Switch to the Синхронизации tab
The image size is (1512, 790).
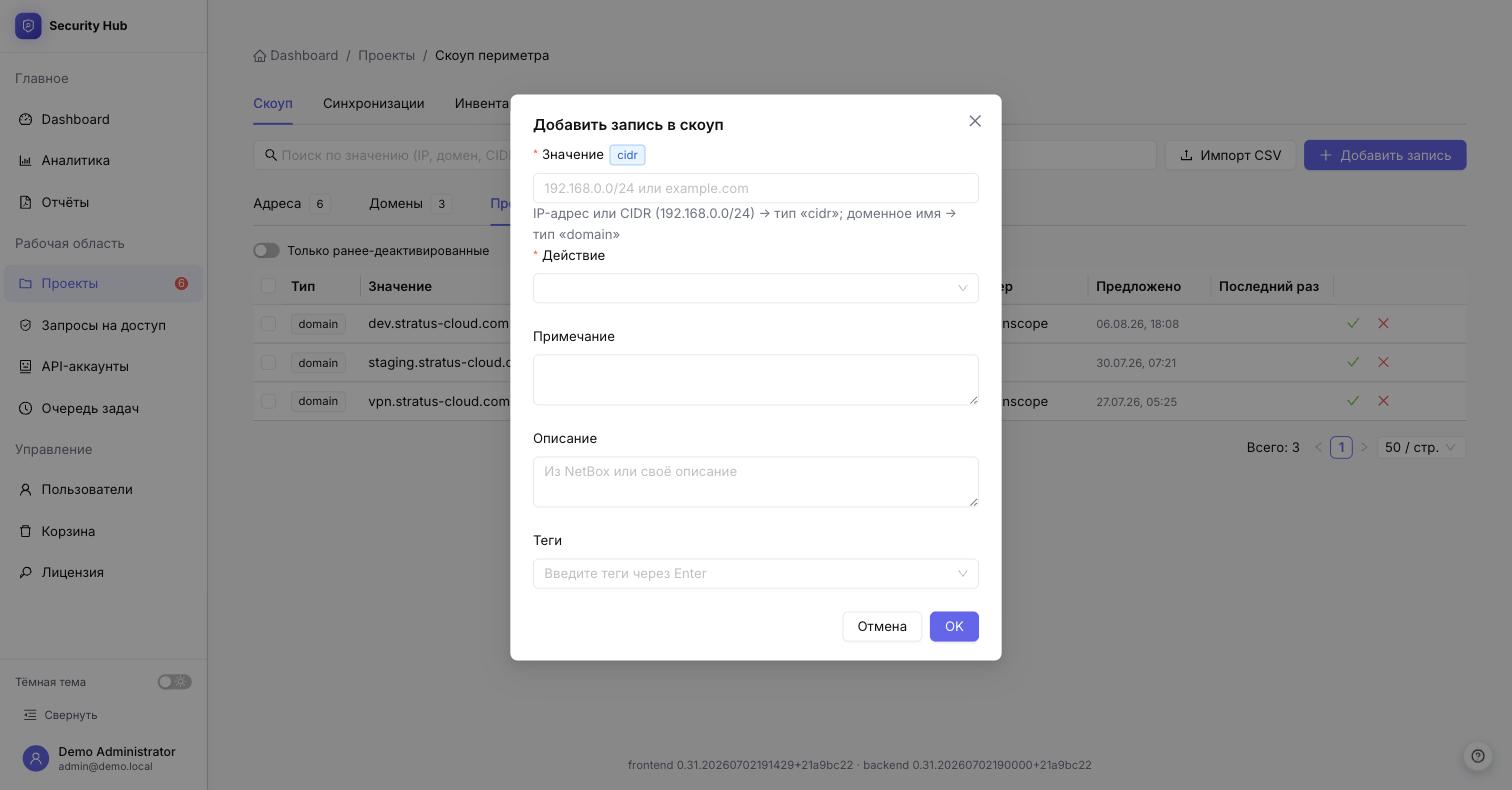(374, 103)
